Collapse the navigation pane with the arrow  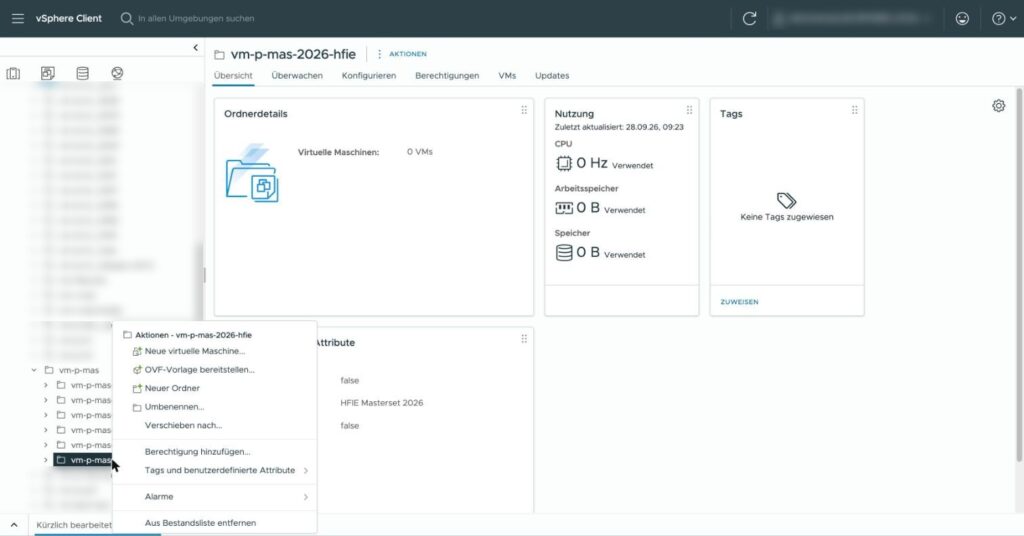(195, 47)
